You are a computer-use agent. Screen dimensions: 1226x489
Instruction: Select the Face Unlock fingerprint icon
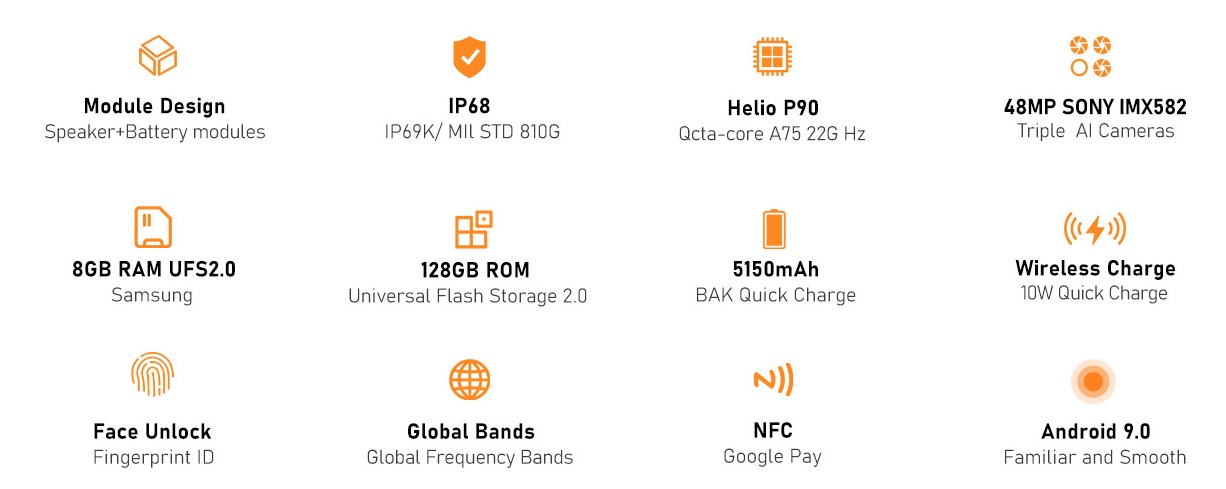pos(153,374)
